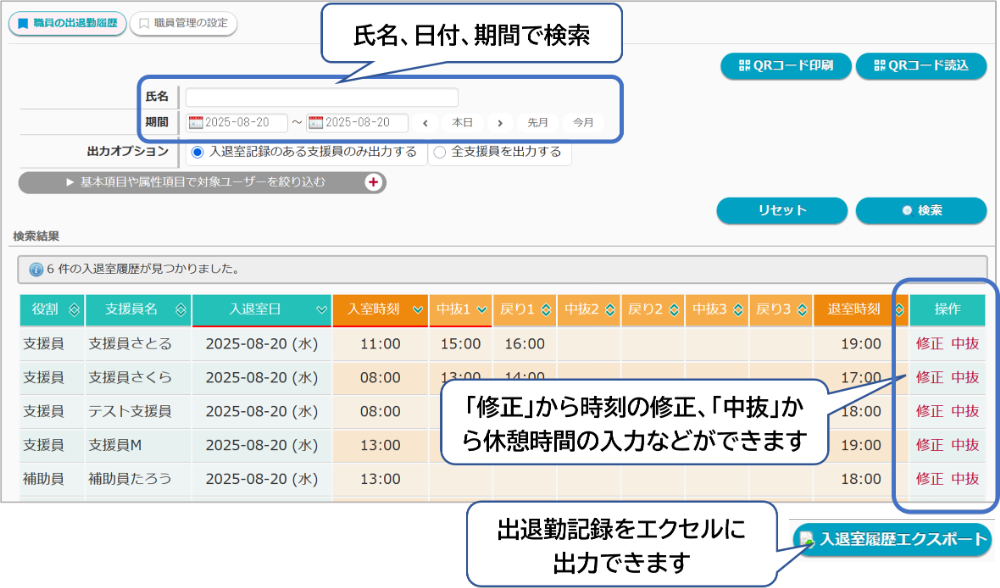Click 修正 link for 支援員さとる
Viewport: 1000px width, 588px height.
pyautogui.click(x=929, y=344)
